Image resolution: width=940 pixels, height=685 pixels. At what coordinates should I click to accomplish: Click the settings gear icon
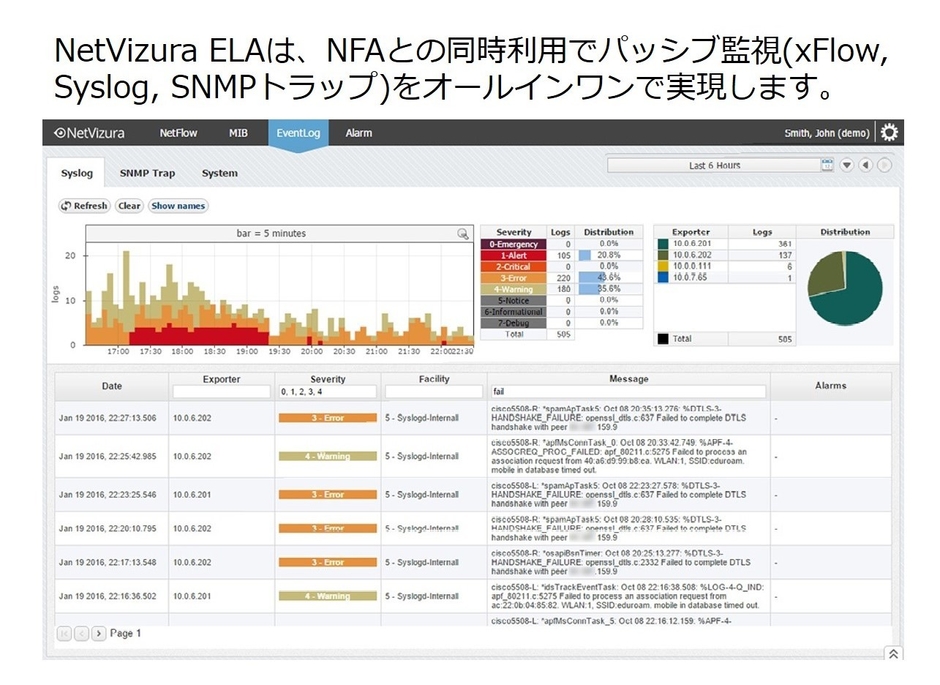pyautogui.click(x=888, y=131)
